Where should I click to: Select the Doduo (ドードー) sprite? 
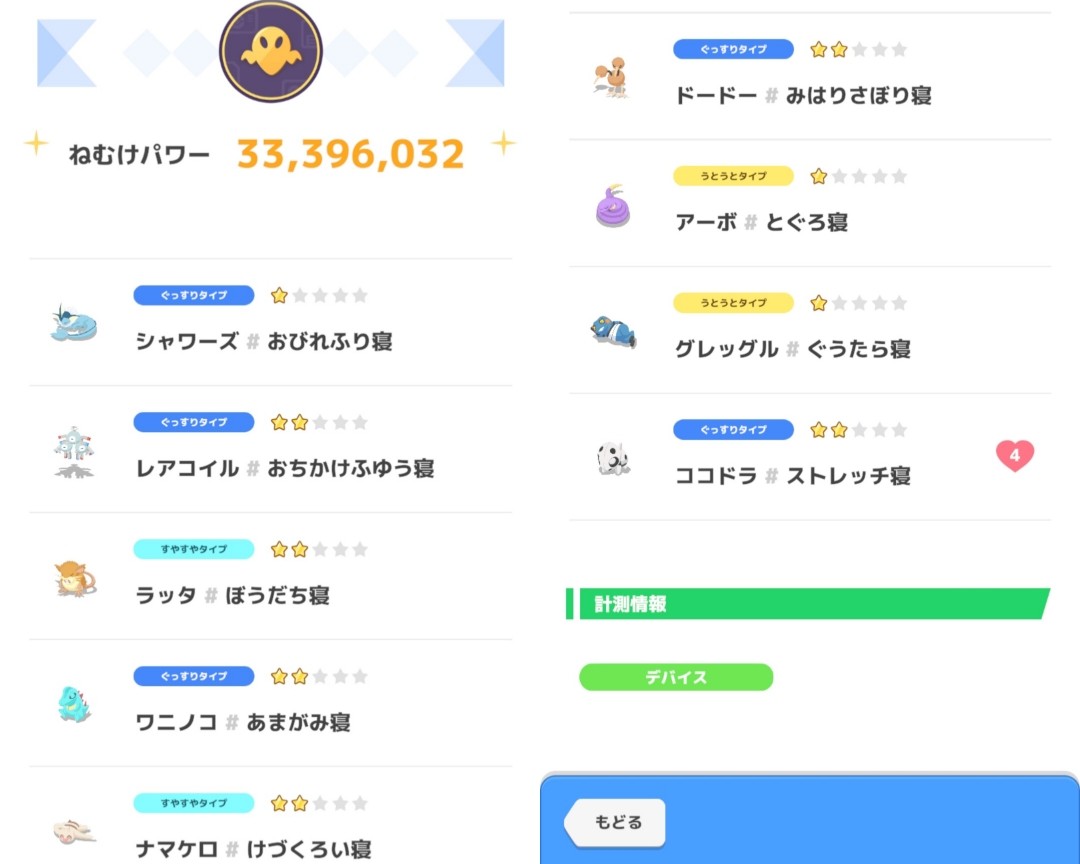(x=613, y=78)
